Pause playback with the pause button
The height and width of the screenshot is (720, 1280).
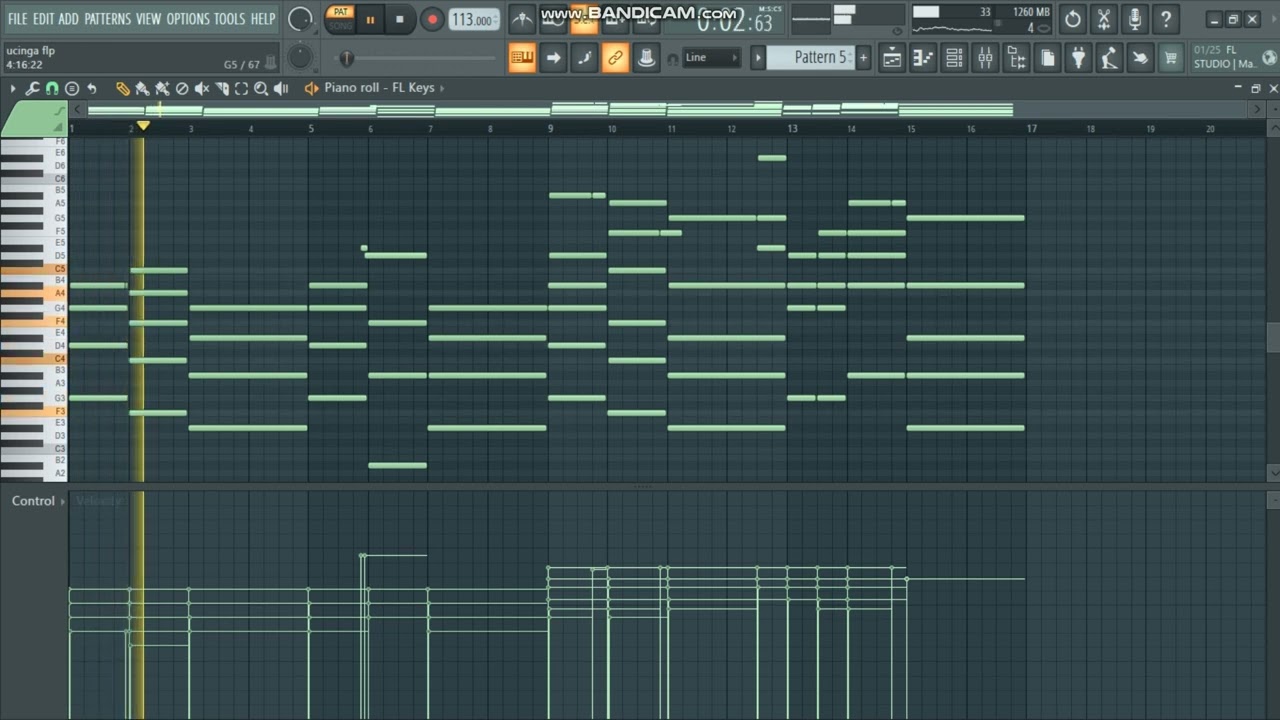(370, 19)
